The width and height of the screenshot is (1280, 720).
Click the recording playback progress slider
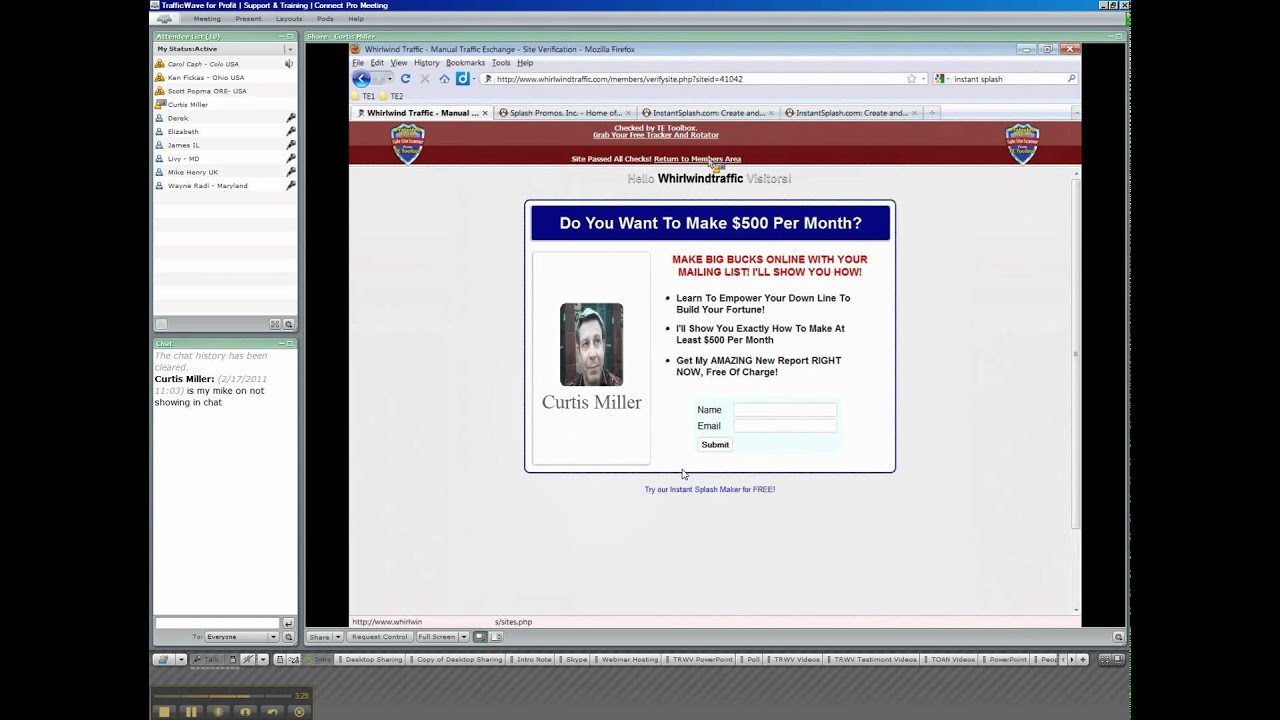point(222,696)
